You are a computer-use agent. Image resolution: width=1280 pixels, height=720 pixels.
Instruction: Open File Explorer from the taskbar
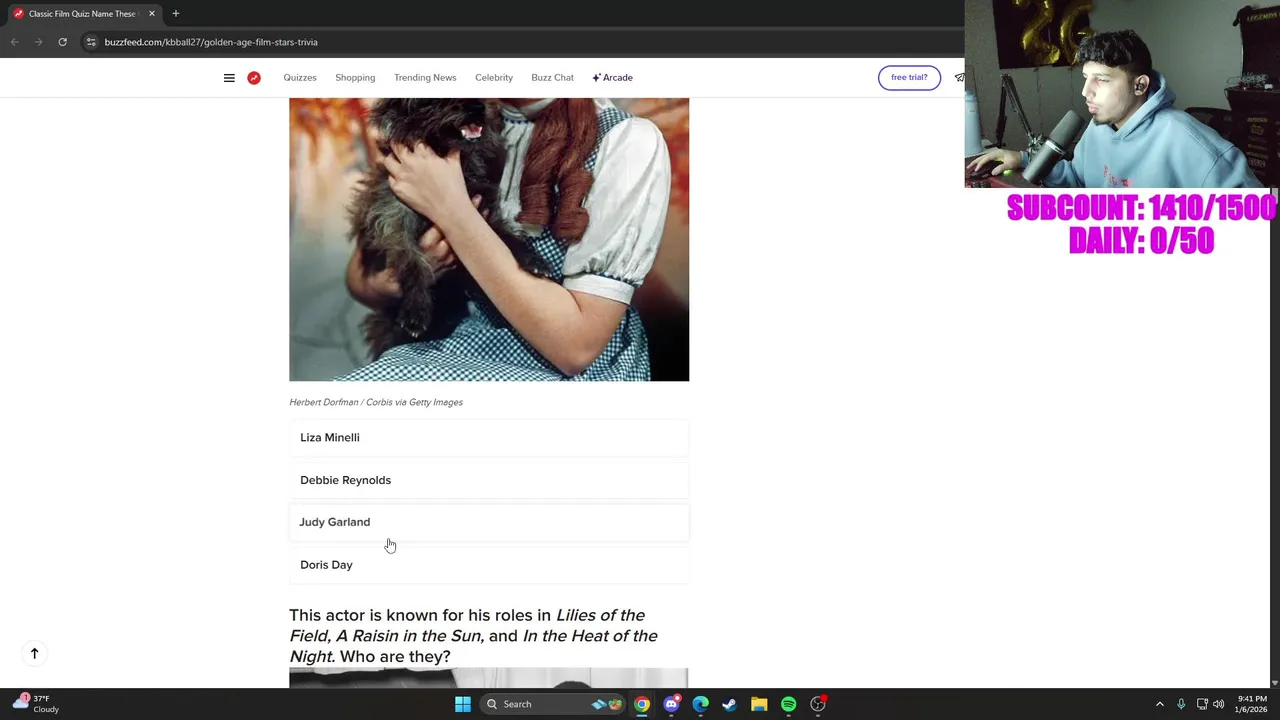[x=759, y=704]
